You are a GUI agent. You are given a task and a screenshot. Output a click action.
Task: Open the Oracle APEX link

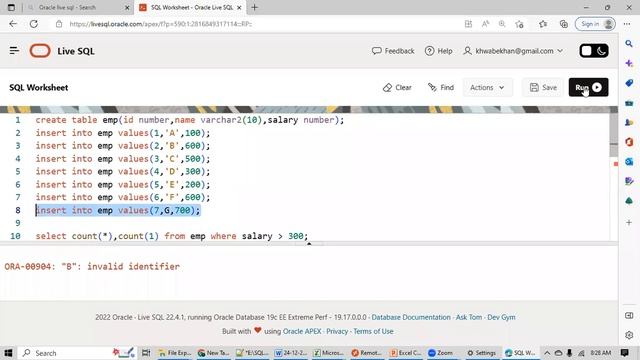302,331
